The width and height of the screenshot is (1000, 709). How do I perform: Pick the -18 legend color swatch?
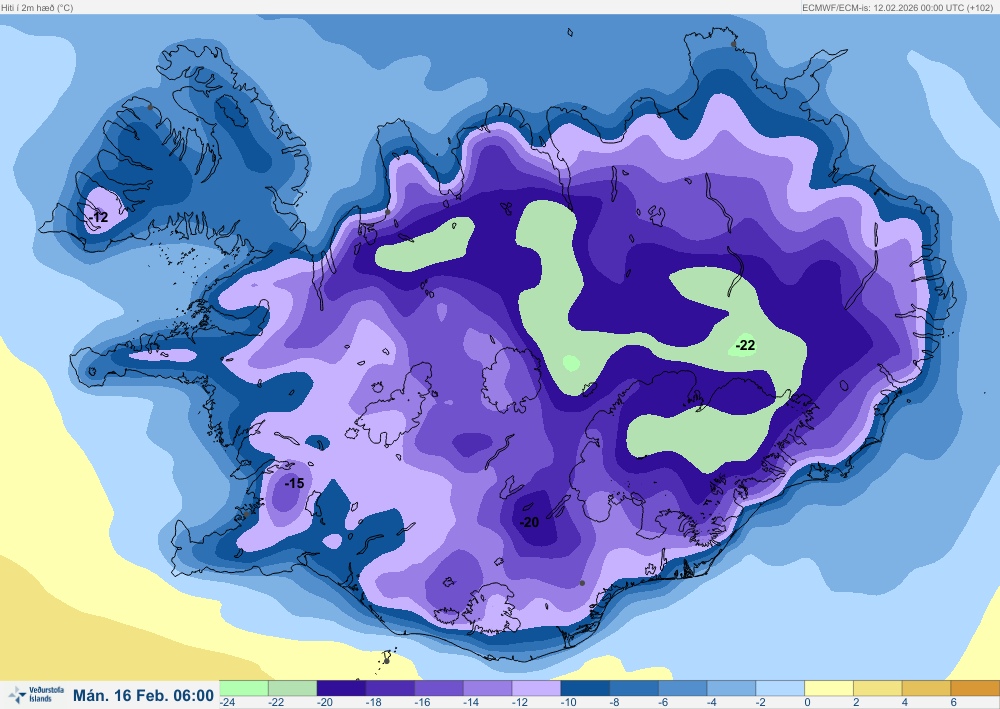pos(390,688)
